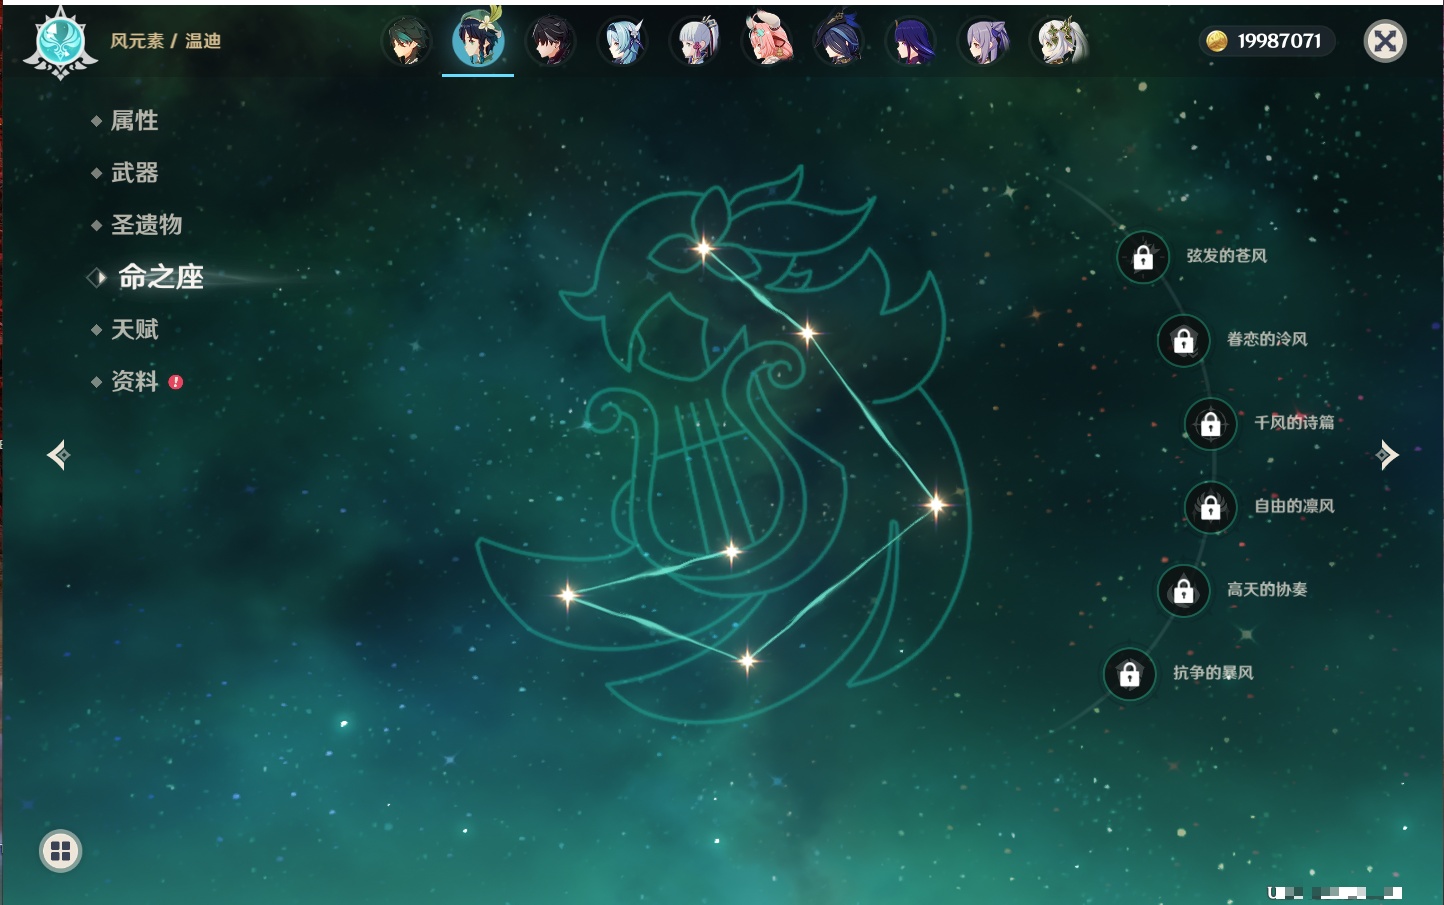
Task: Switch to the light-blue haired Eula avatar
Action: click(x=622, y=42)
